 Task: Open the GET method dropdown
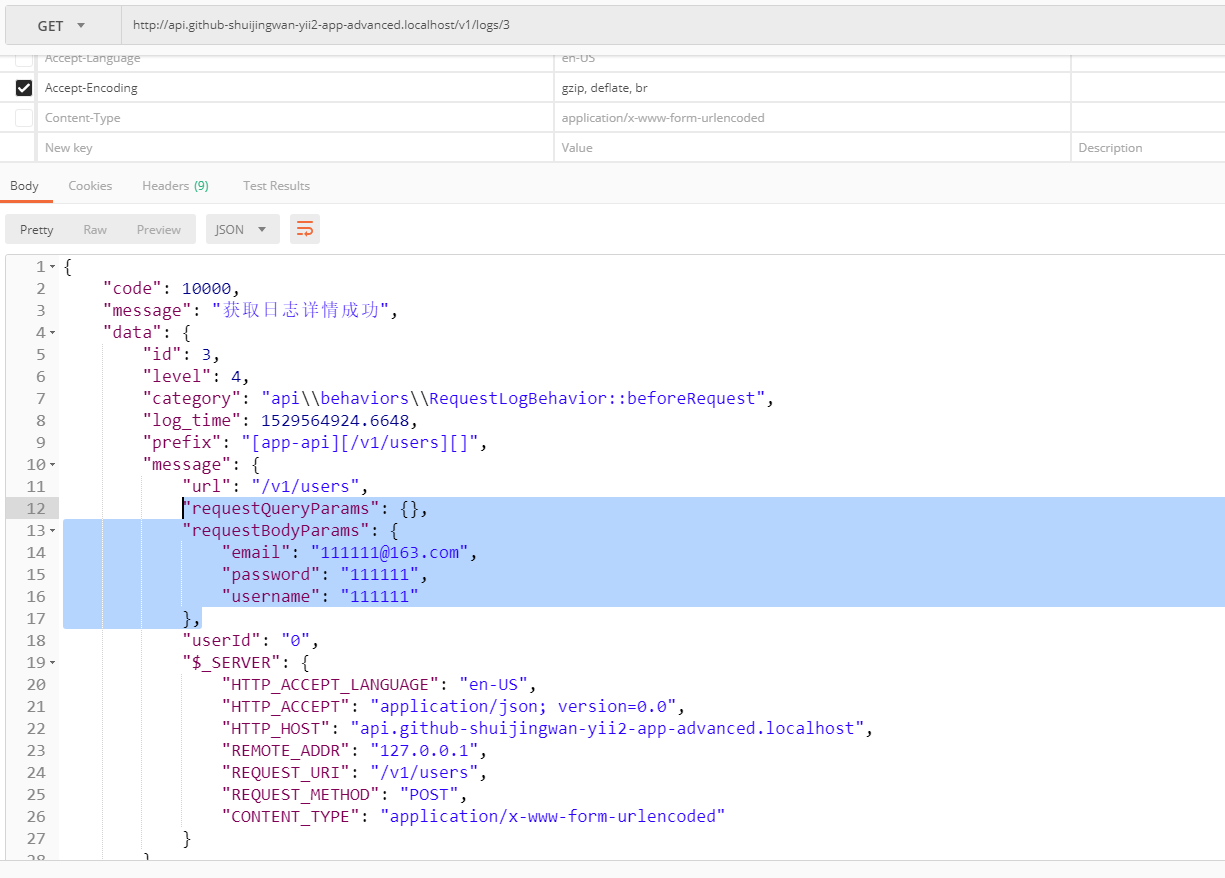pos(62,26)
